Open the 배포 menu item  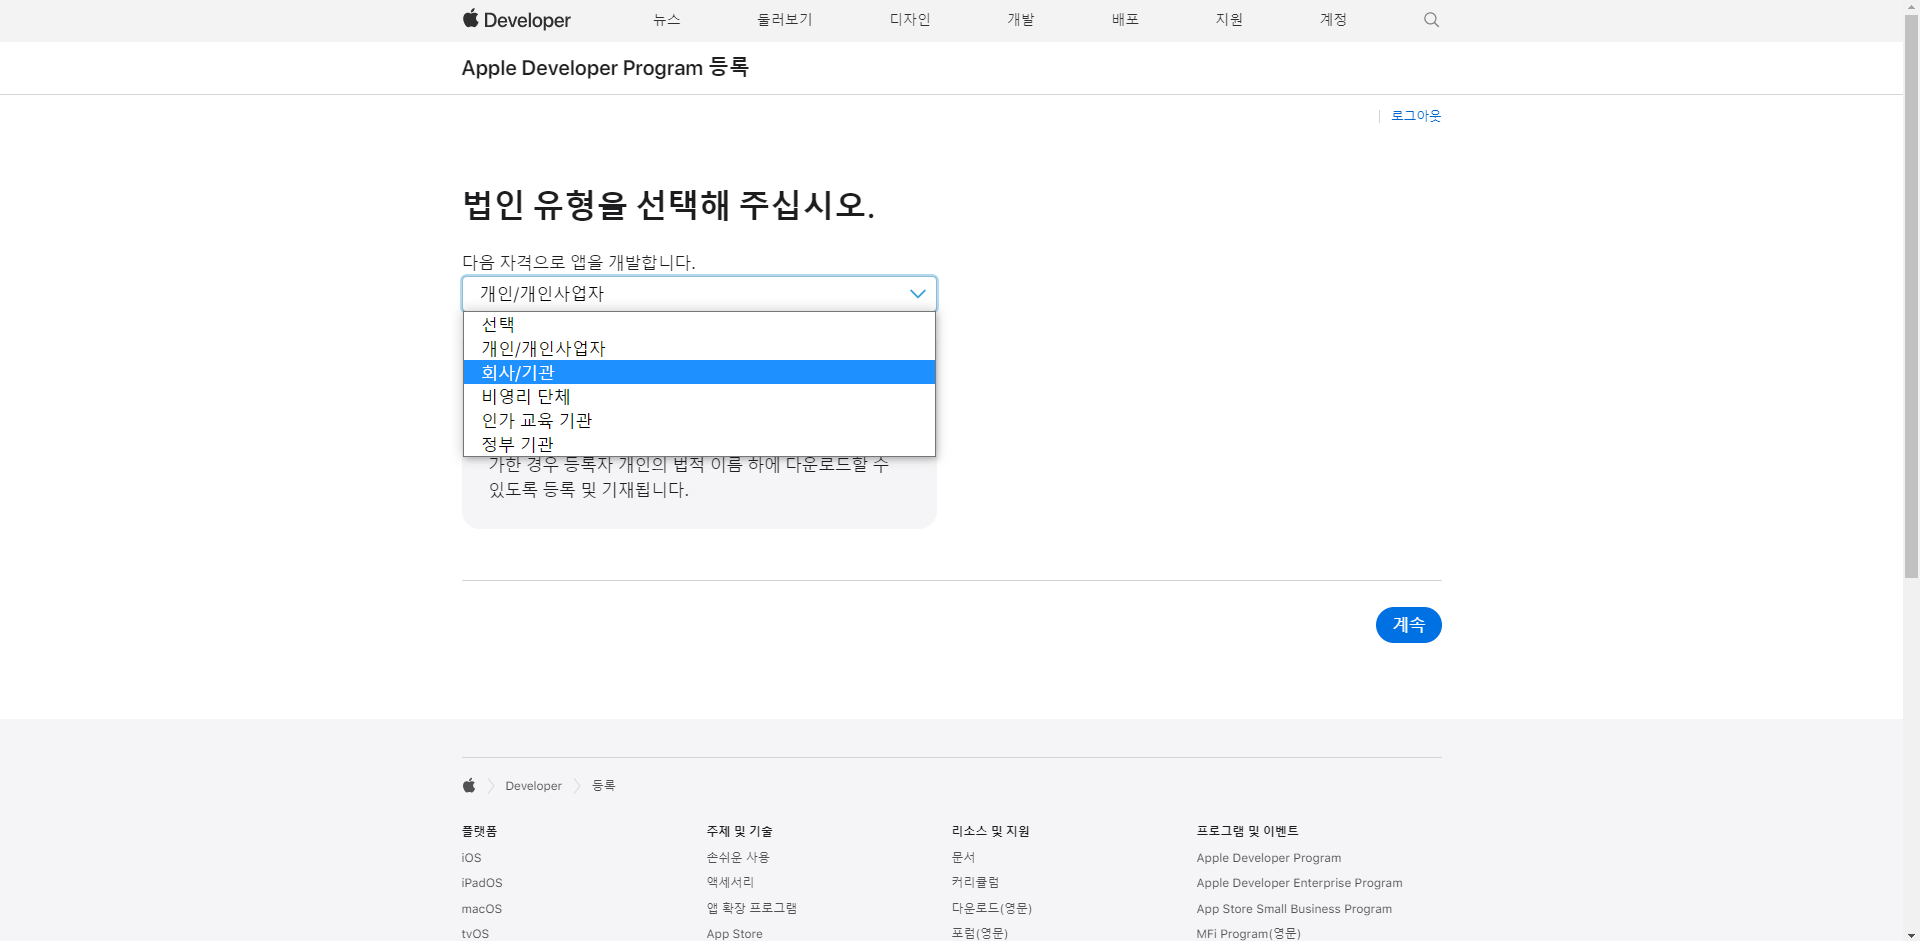click(x=1126, y=20)
